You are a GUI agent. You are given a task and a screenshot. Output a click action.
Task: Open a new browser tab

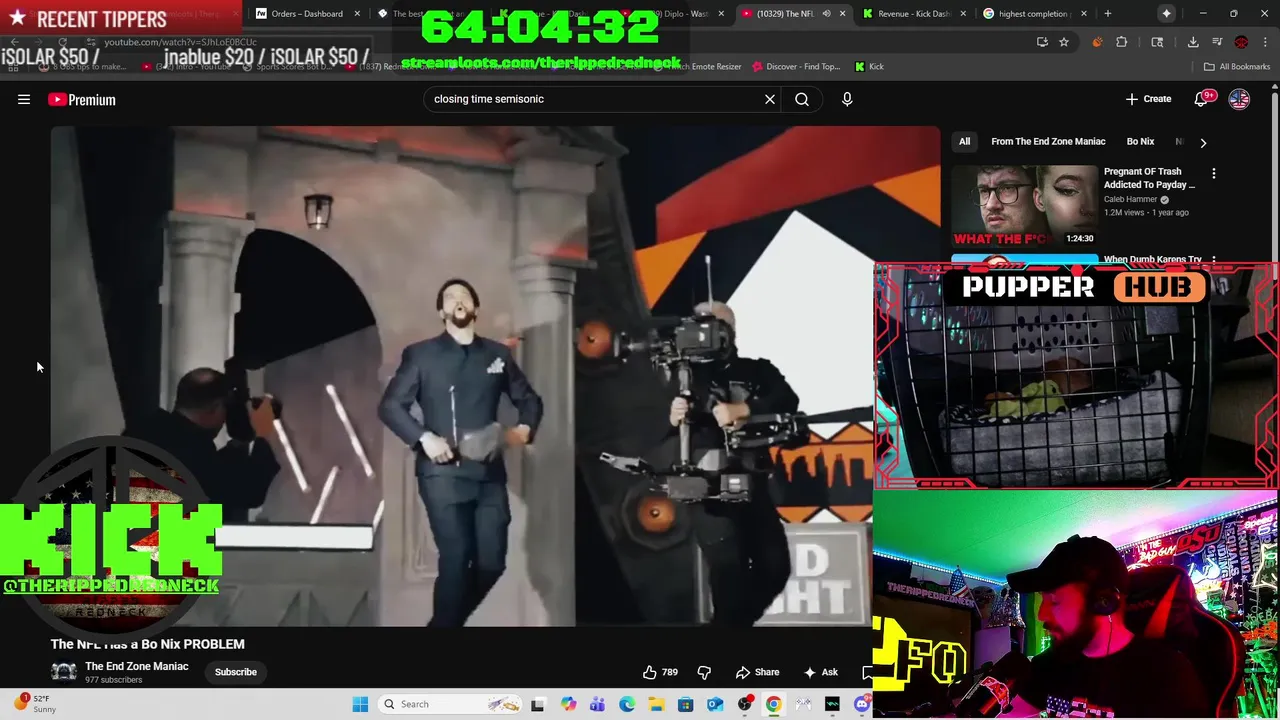[1107, 14]
